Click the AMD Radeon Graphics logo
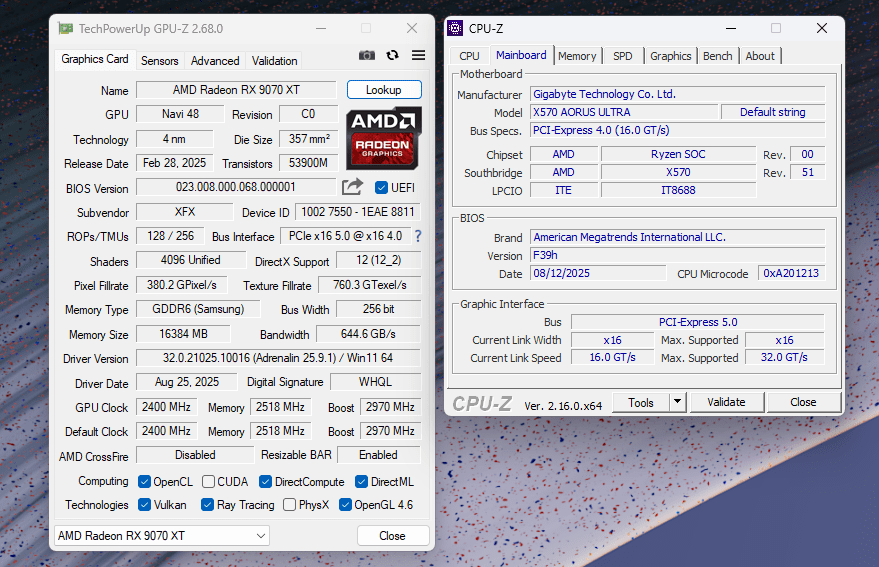 tap(383, 138)
